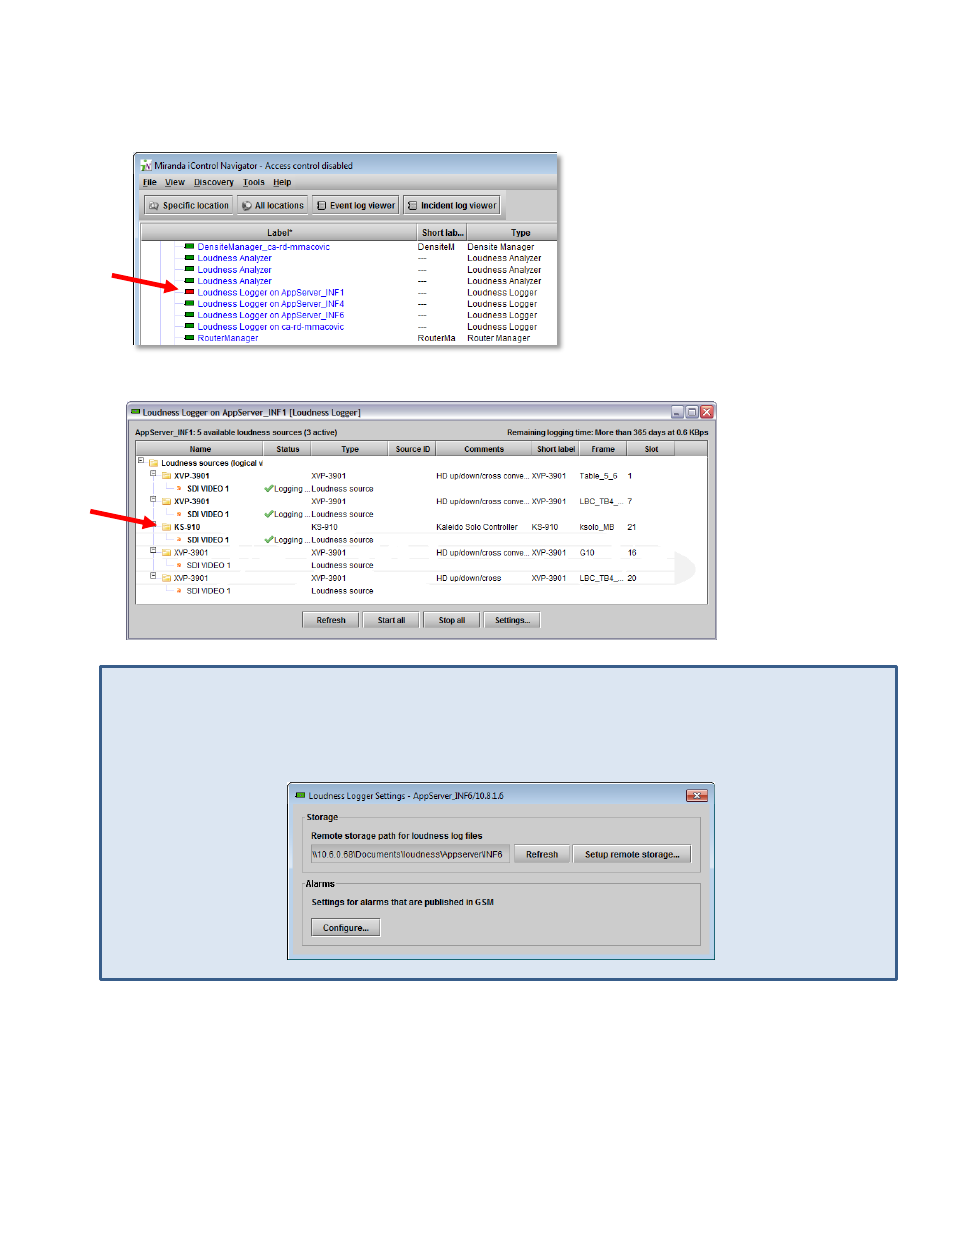954x1235 pixels.
Task: Click source icon of SDI VIDEO 1 under KS-910
Action: click(179, 540)
